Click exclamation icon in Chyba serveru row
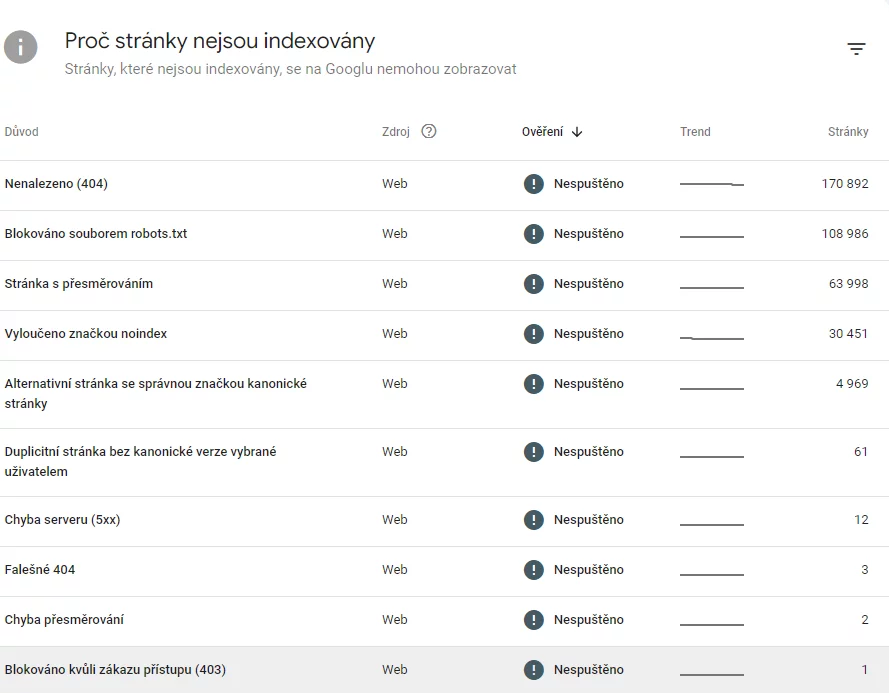The image size is (889, 693). pyautogui.click(x=534, y=520)
